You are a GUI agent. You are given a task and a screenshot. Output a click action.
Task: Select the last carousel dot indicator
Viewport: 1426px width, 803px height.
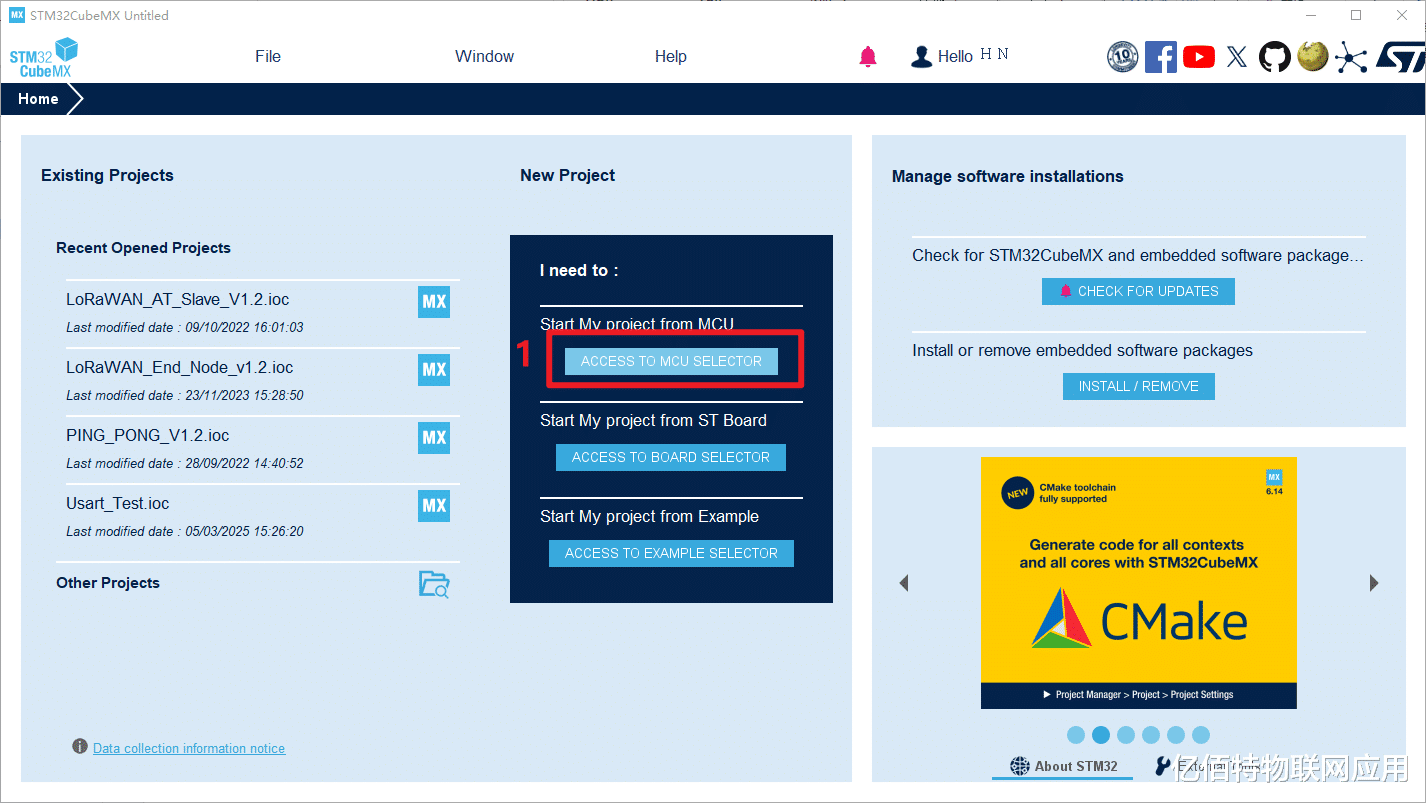click(1201, 735)
